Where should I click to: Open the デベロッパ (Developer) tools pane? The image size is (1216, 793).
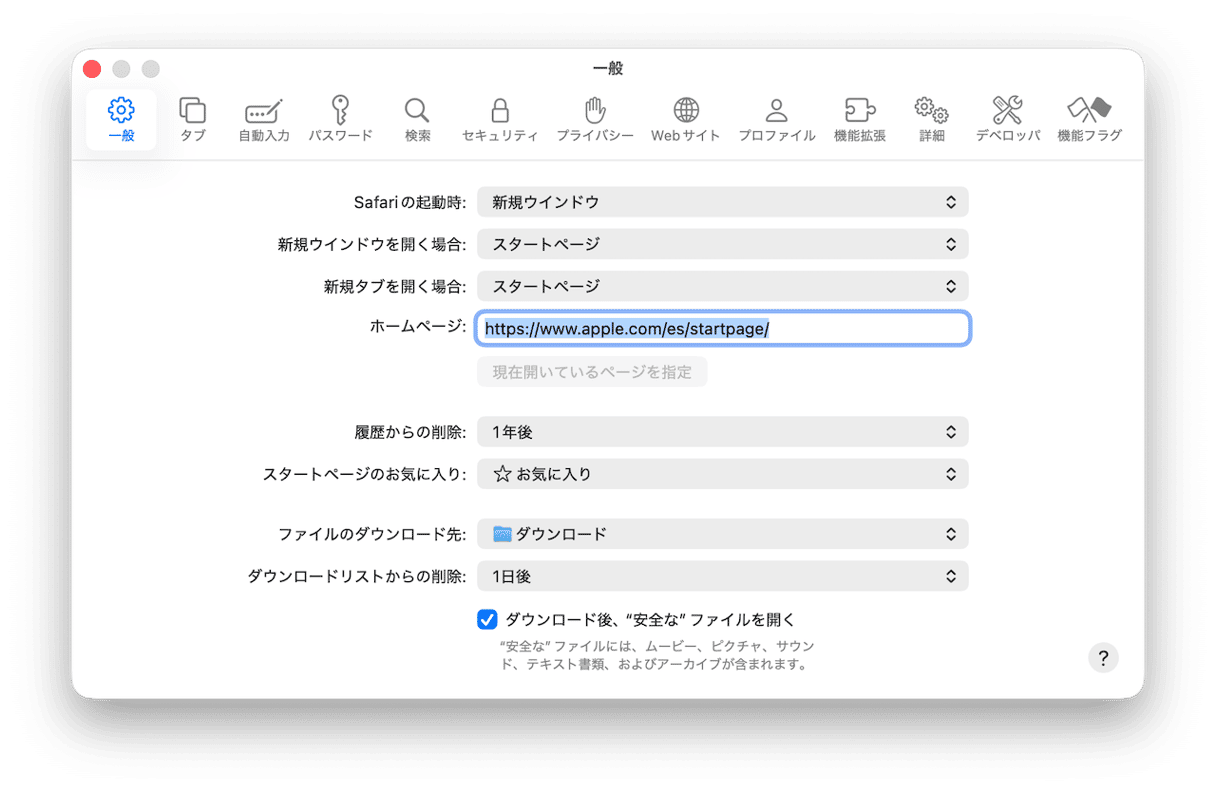coord(1008,120)
